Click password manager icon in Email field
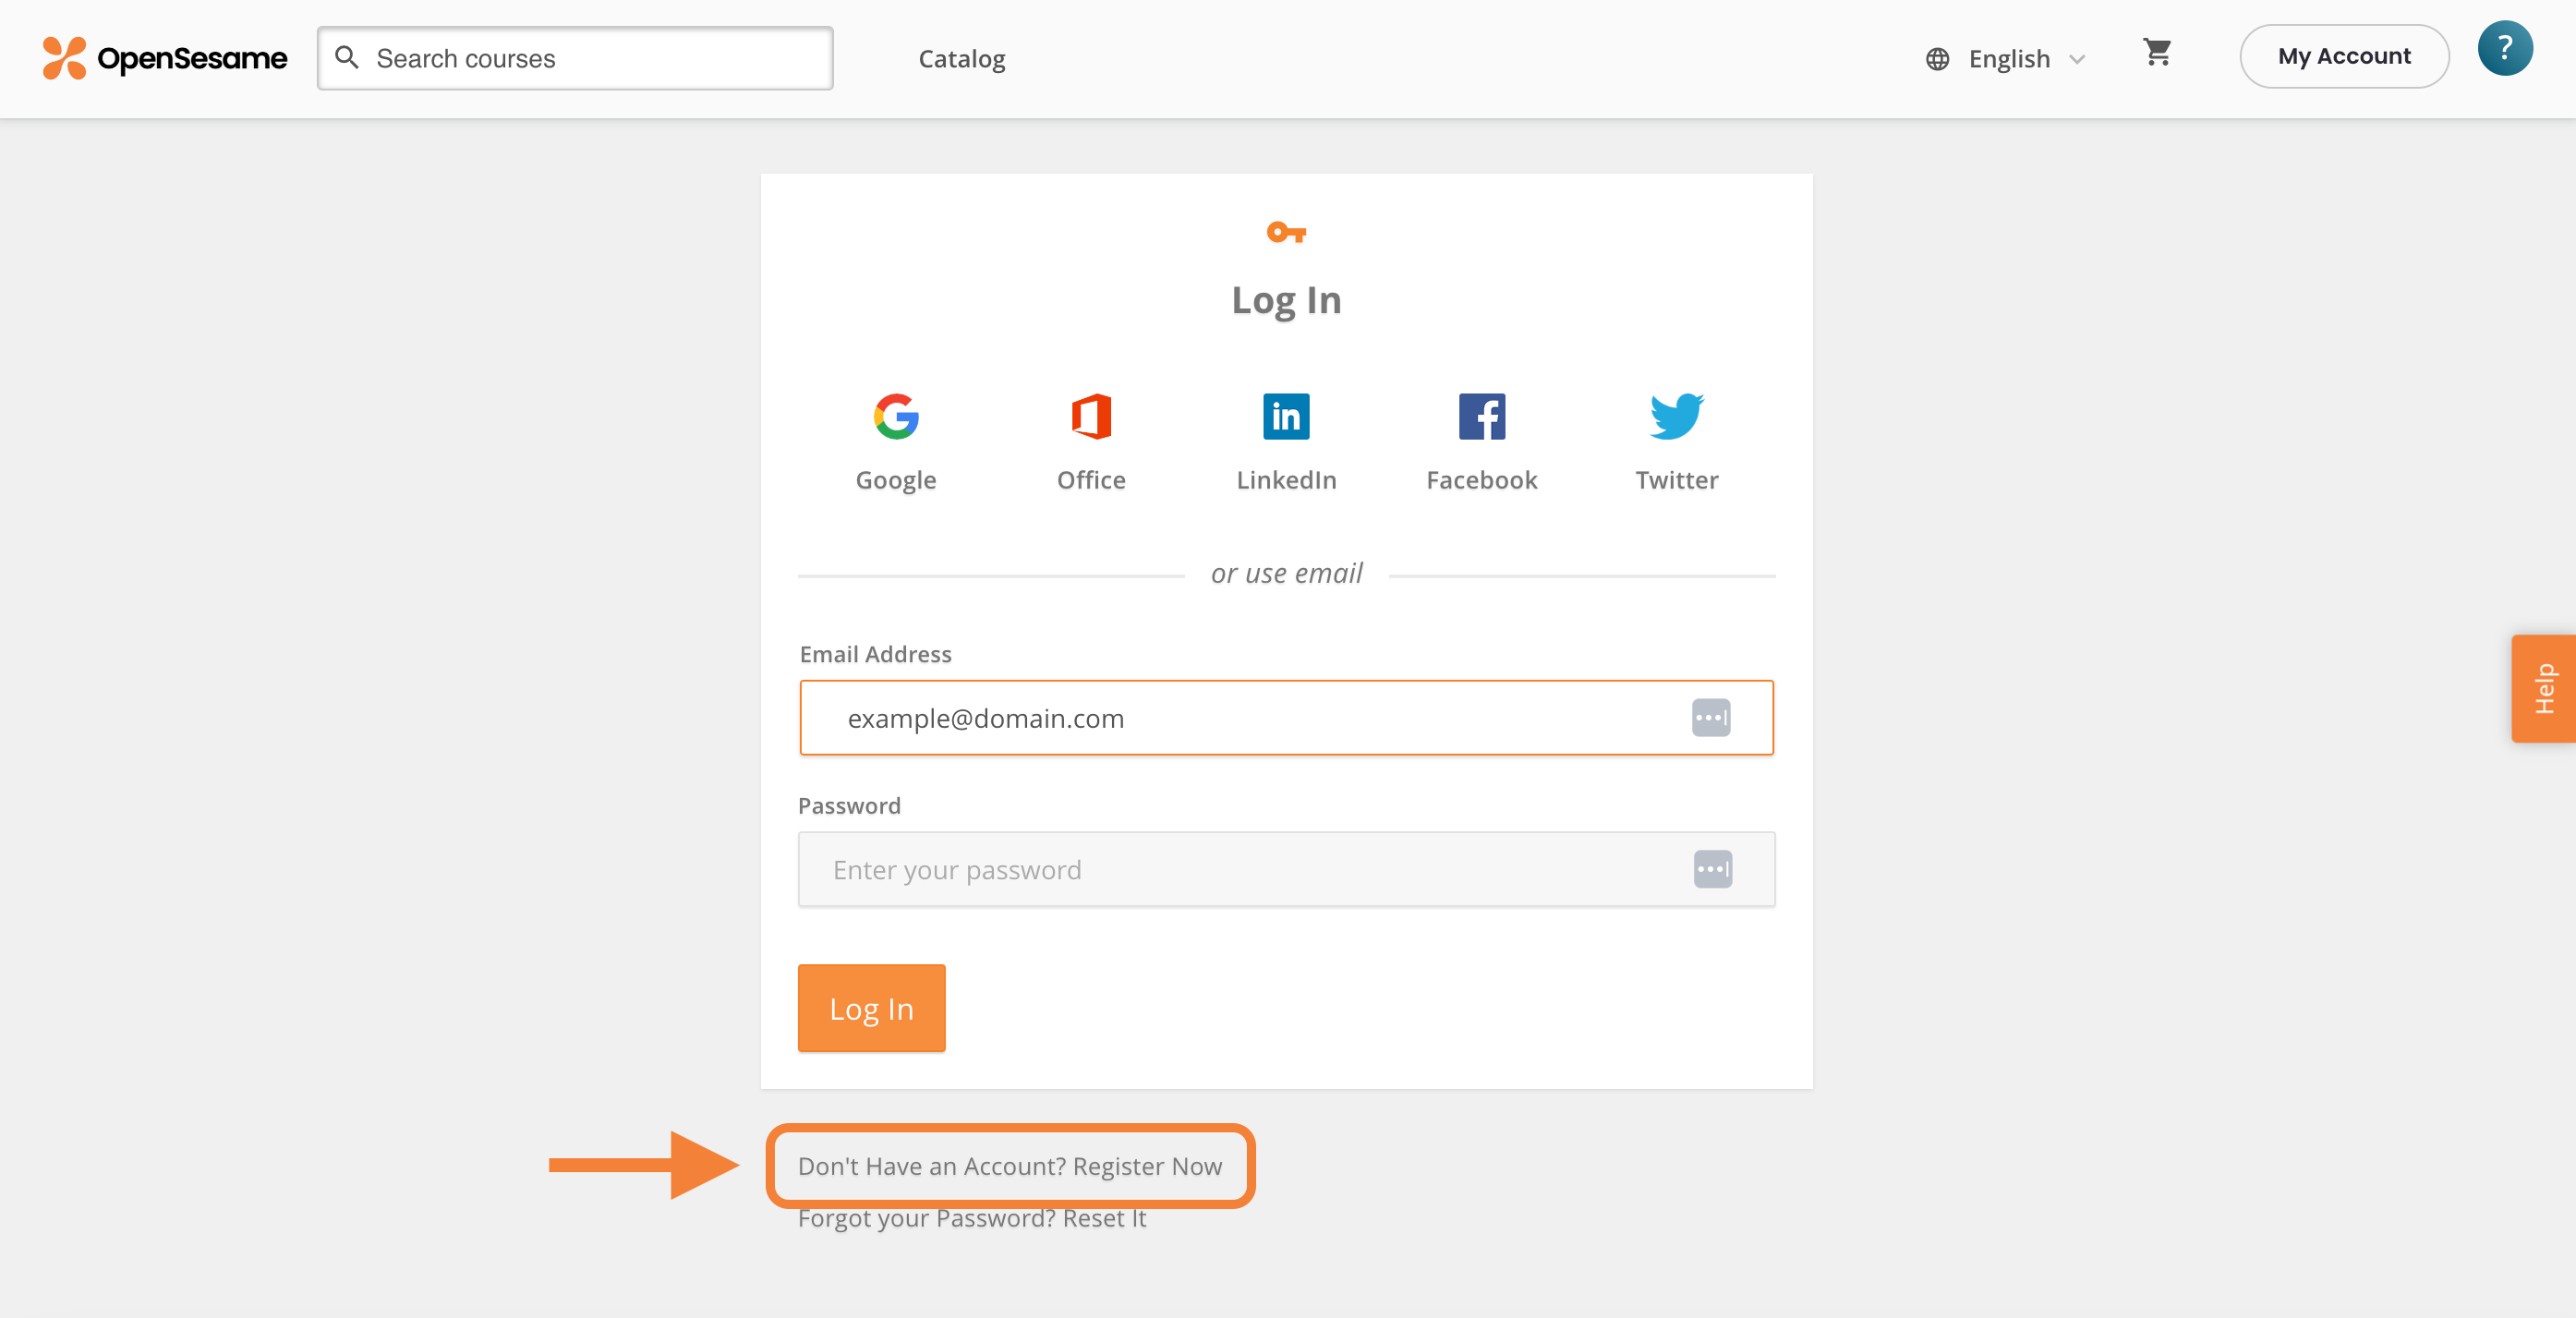This screenshot has height=1318, width=2576. click(1711, 718)
